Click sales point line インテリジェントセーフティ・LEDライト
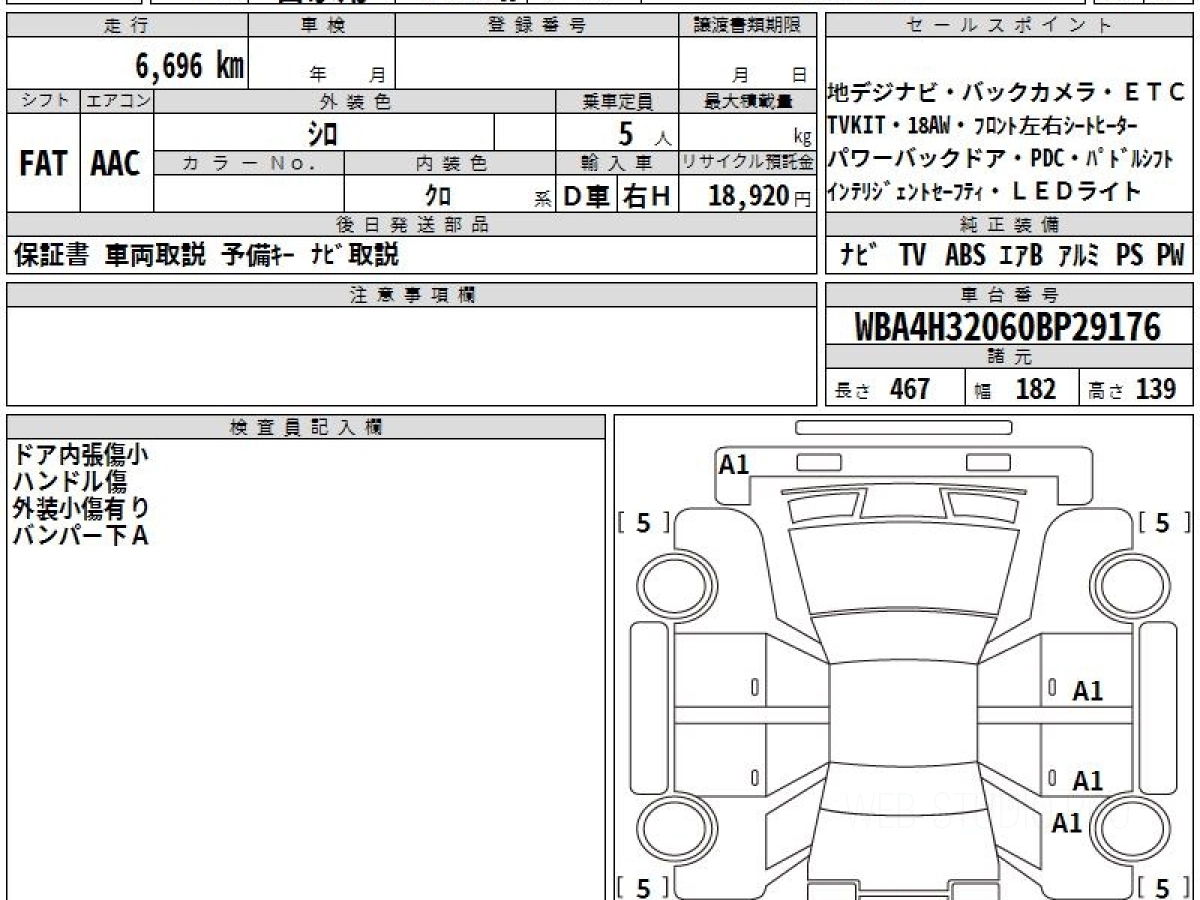Image resolution: width=1200 pixels, height=900 pixels. pos(984,191)
